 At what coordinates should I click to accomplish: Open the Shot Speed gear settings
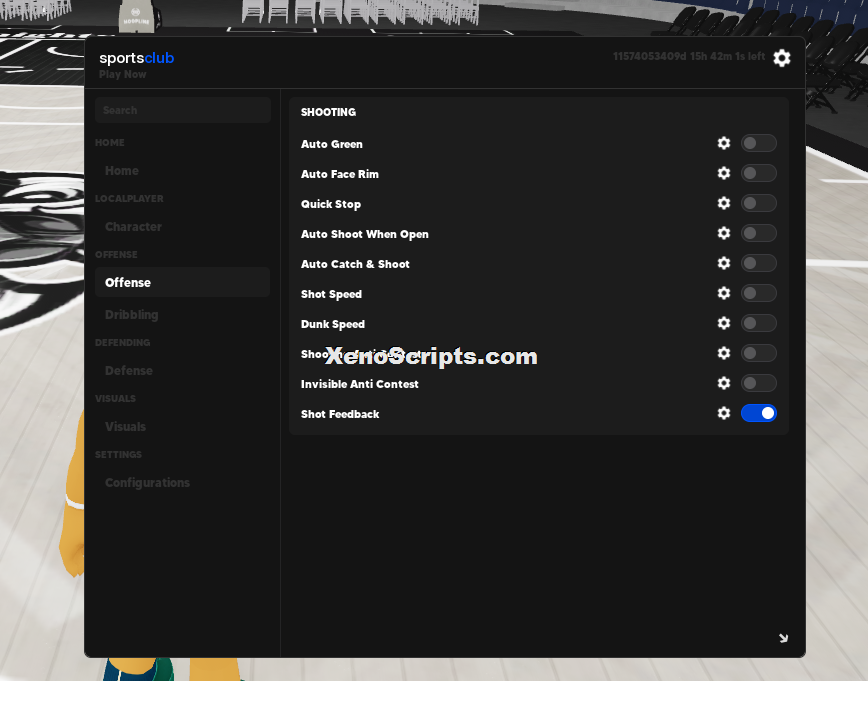pyautogui.click(x=724, y=293)
